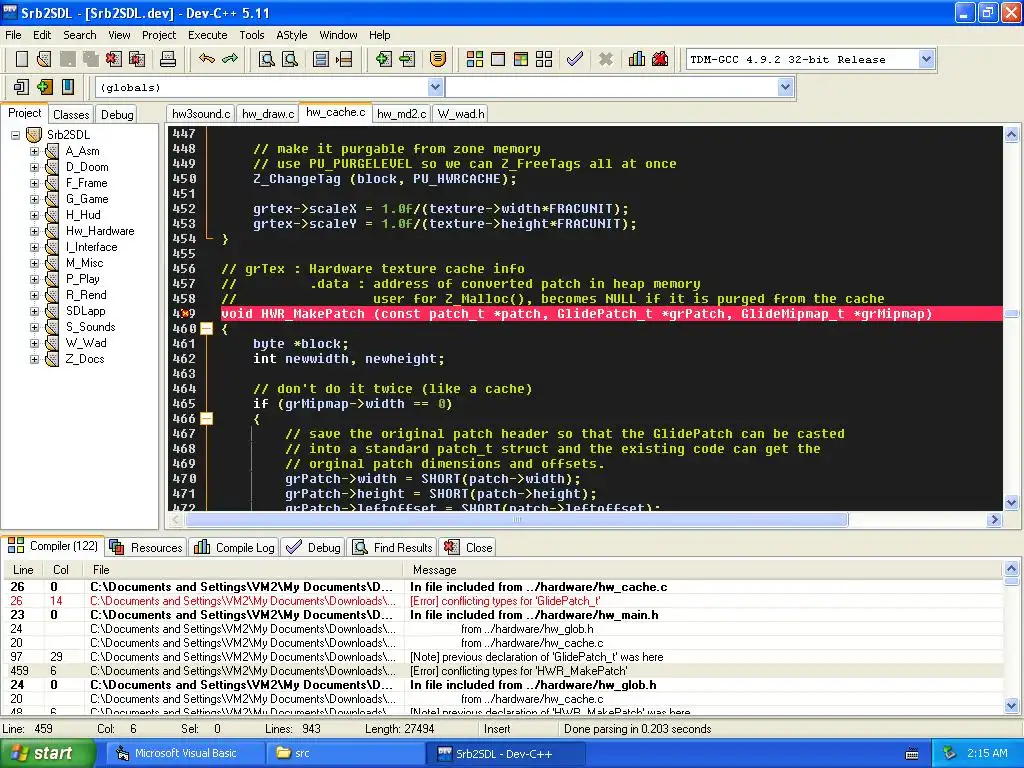Click the Stop Execution gray X icon
The image size is (1024, 768).
coord(606,59)
